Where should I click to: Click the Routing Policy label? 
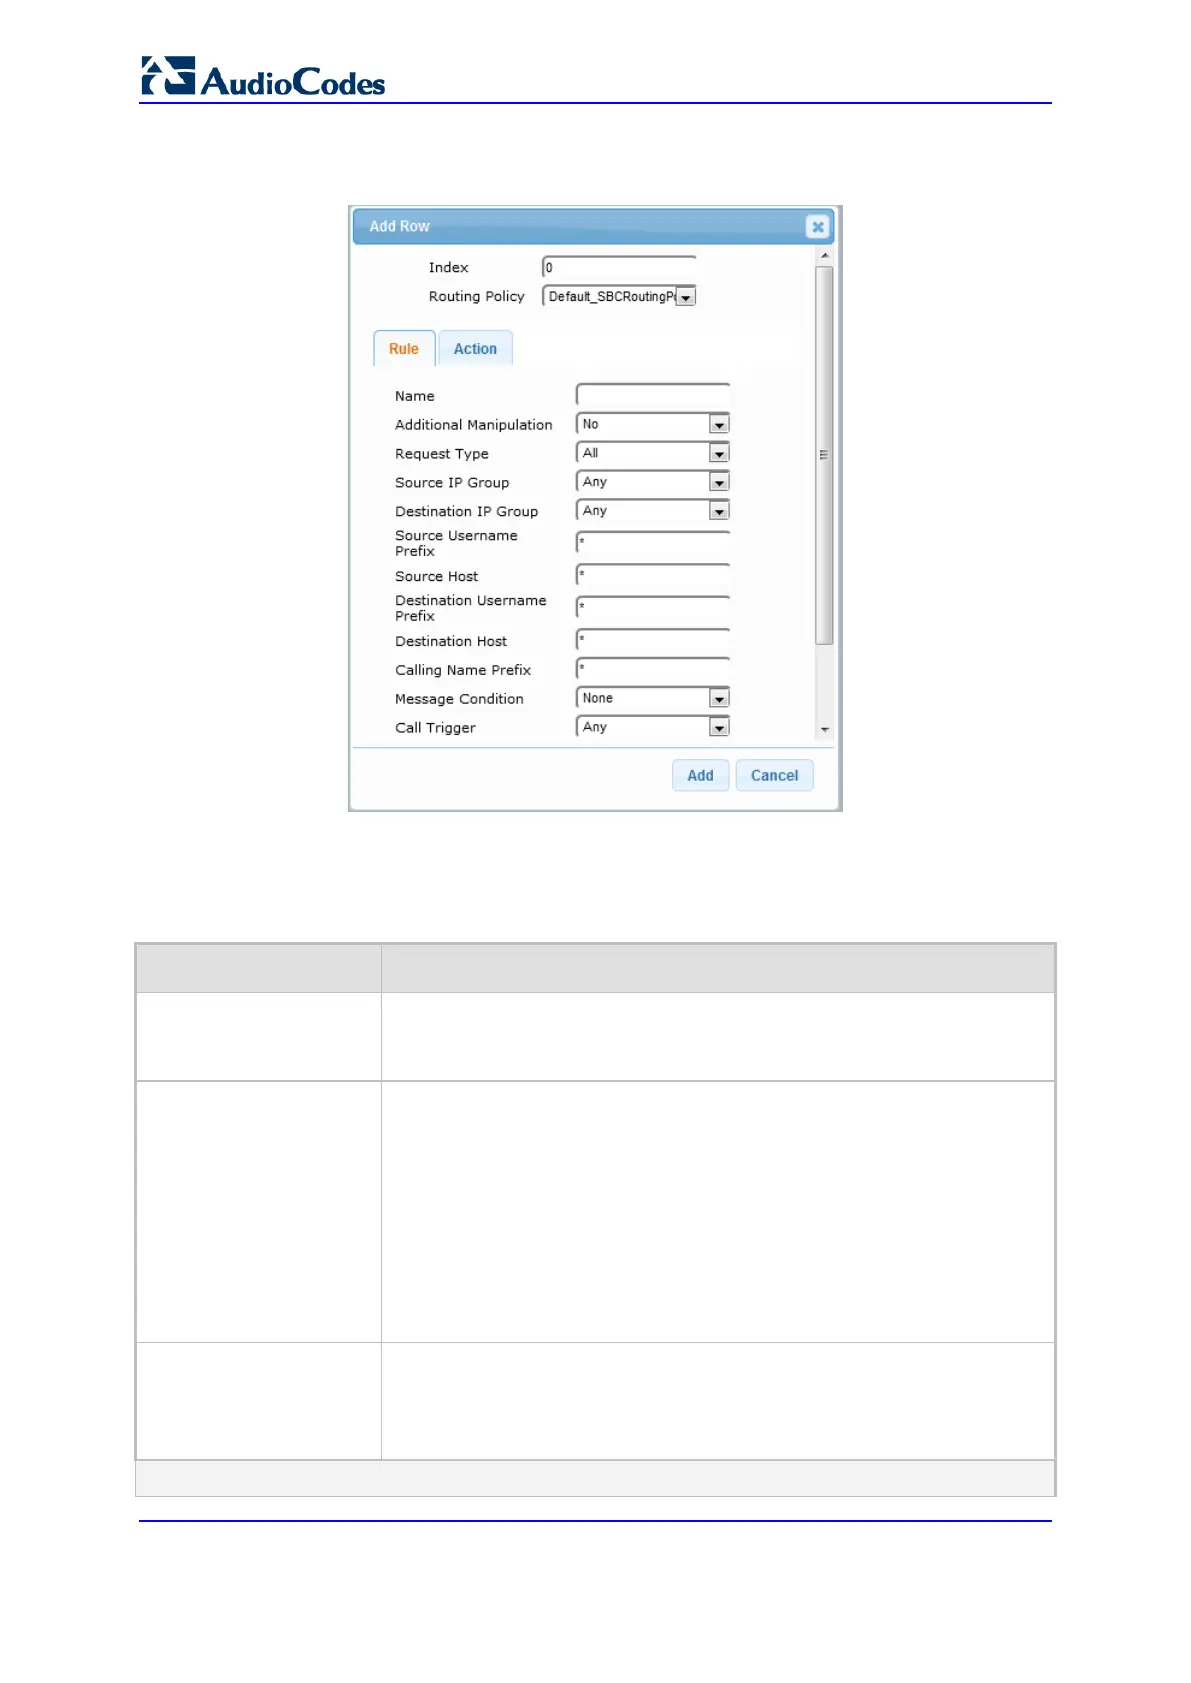pyautogui.click(x=476, y=296)
